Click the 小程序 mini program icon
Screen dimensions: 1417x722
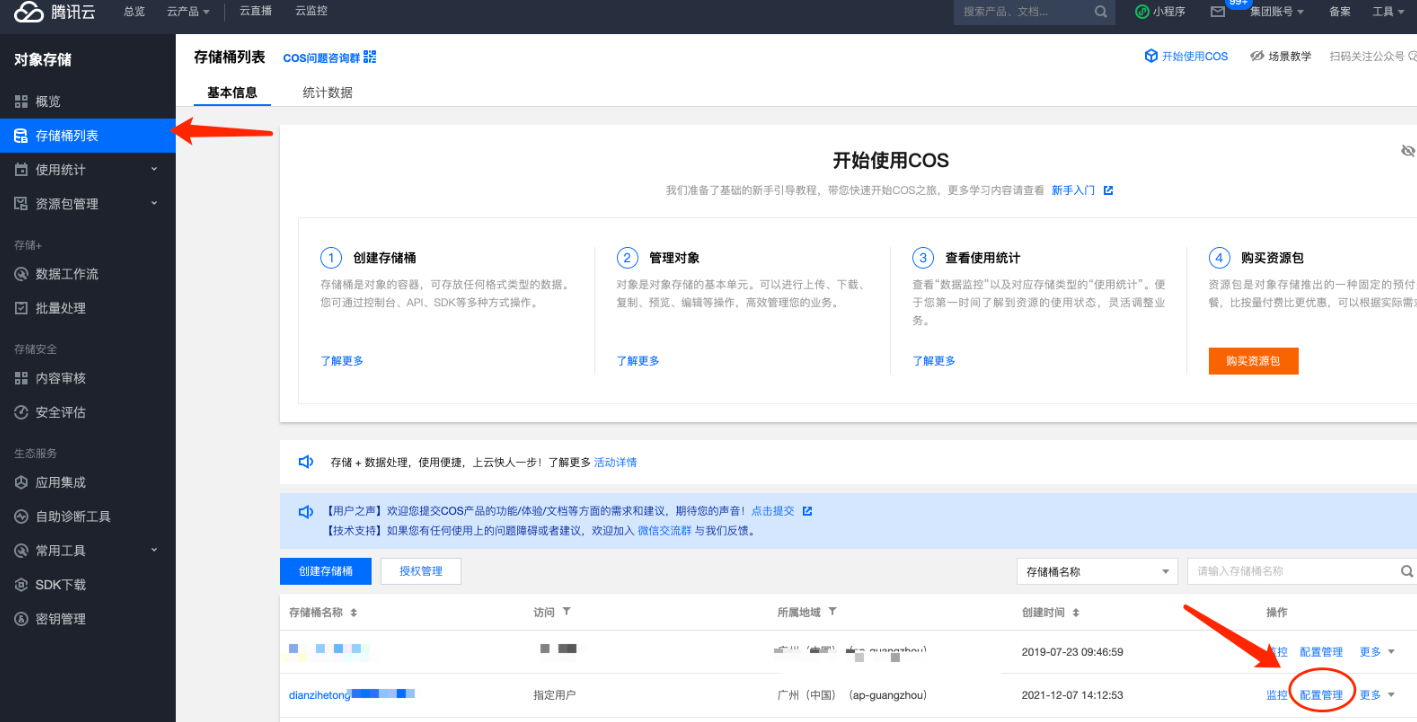[1142, 12]
